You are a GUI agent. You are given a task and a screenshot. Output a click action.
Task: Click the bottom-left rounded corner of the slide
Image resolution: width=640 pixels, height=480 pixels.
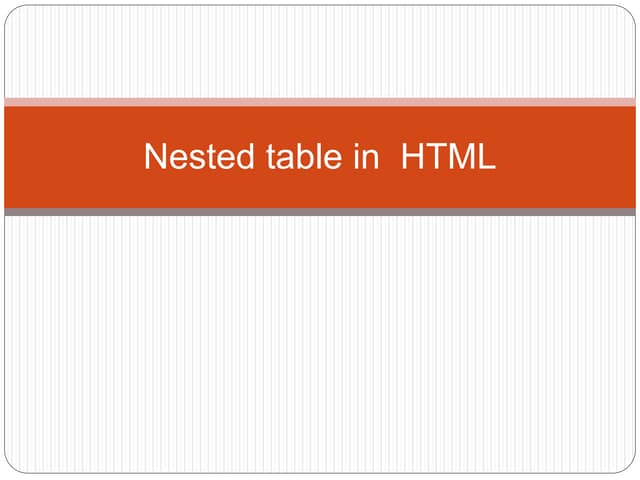[11, 466]
